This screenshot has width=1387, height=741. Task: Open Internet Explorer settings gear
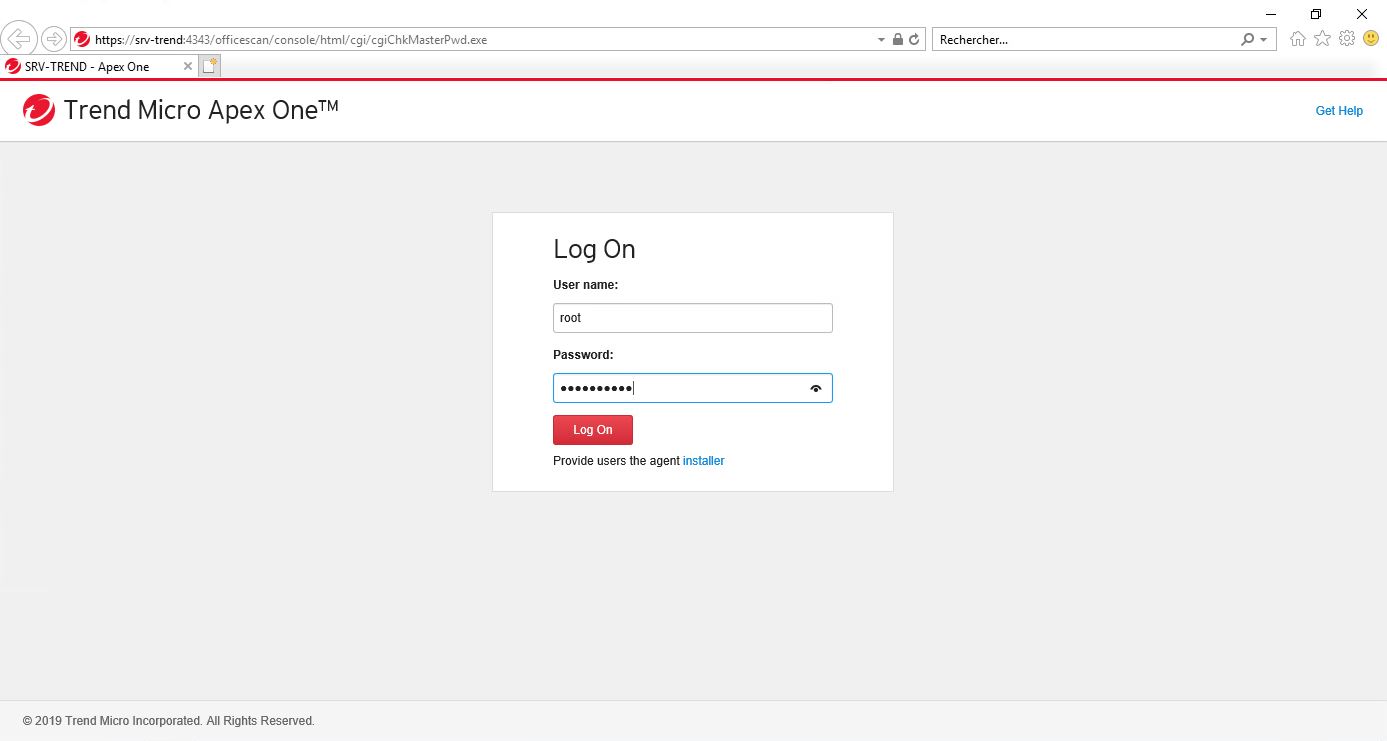(x=1346, y=38)
